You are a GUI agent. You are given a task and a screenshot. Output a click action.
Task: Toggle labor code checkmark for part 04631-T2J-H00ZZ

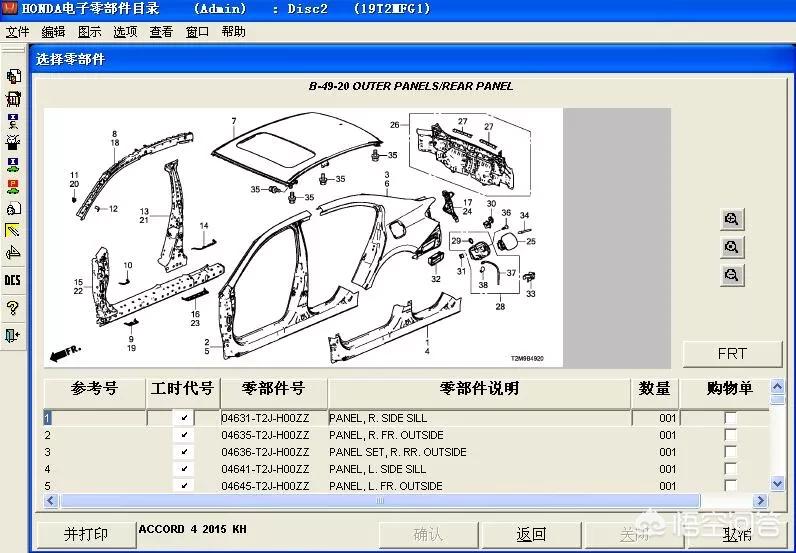184,418
